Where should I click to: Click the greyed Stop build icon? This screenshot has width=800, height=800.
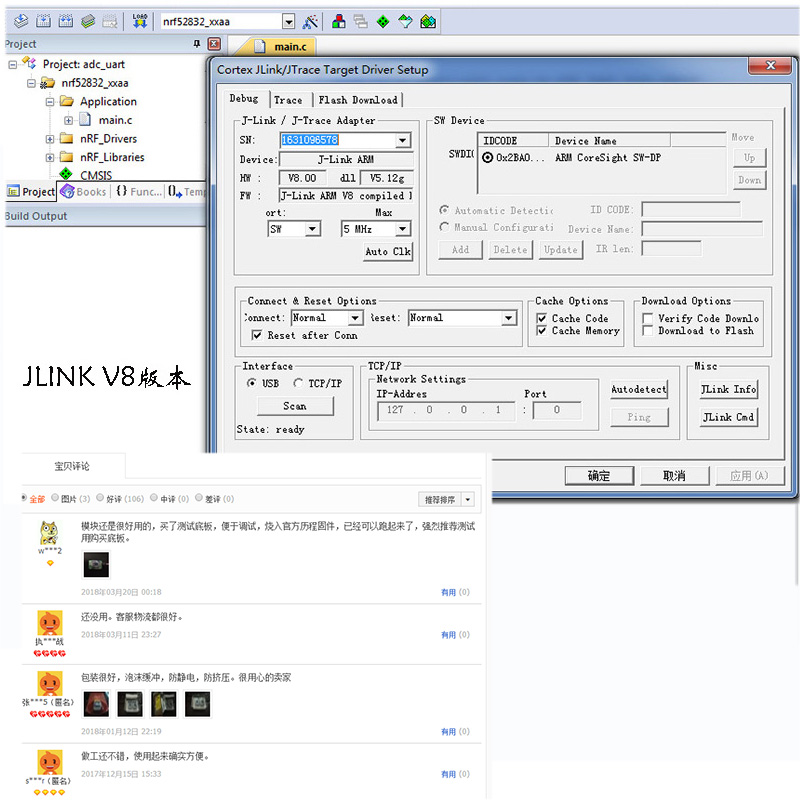click(110, 21)
